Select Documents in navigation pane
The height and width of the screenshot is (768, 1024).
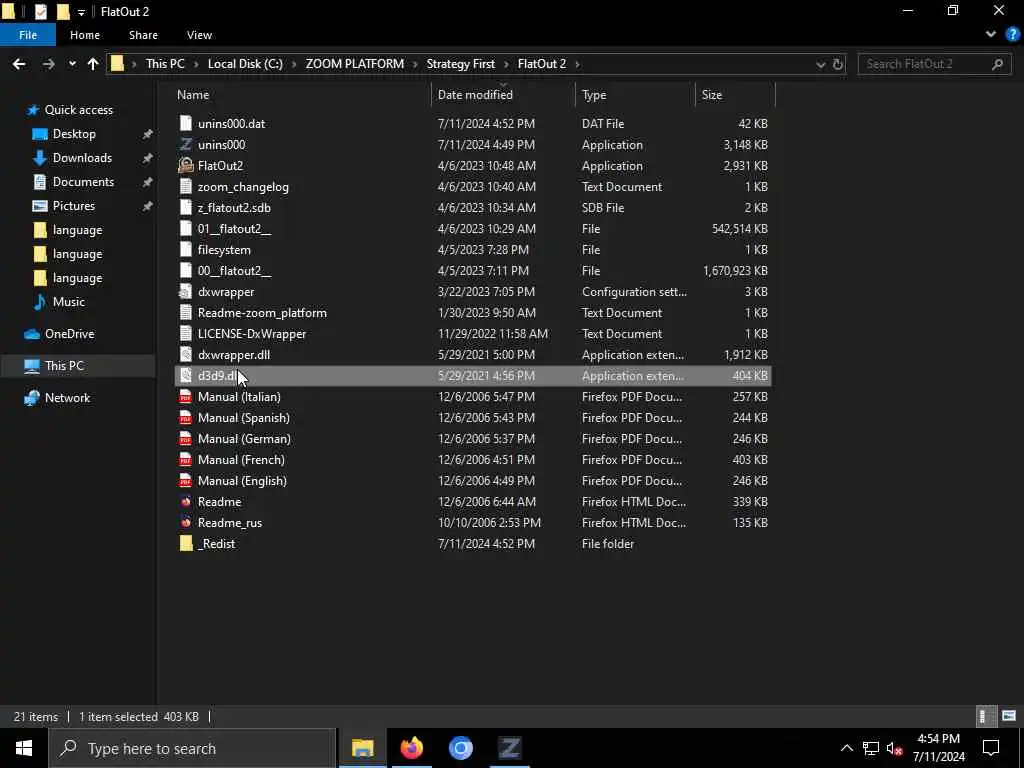pyautogui.click(x=83, y=182)
